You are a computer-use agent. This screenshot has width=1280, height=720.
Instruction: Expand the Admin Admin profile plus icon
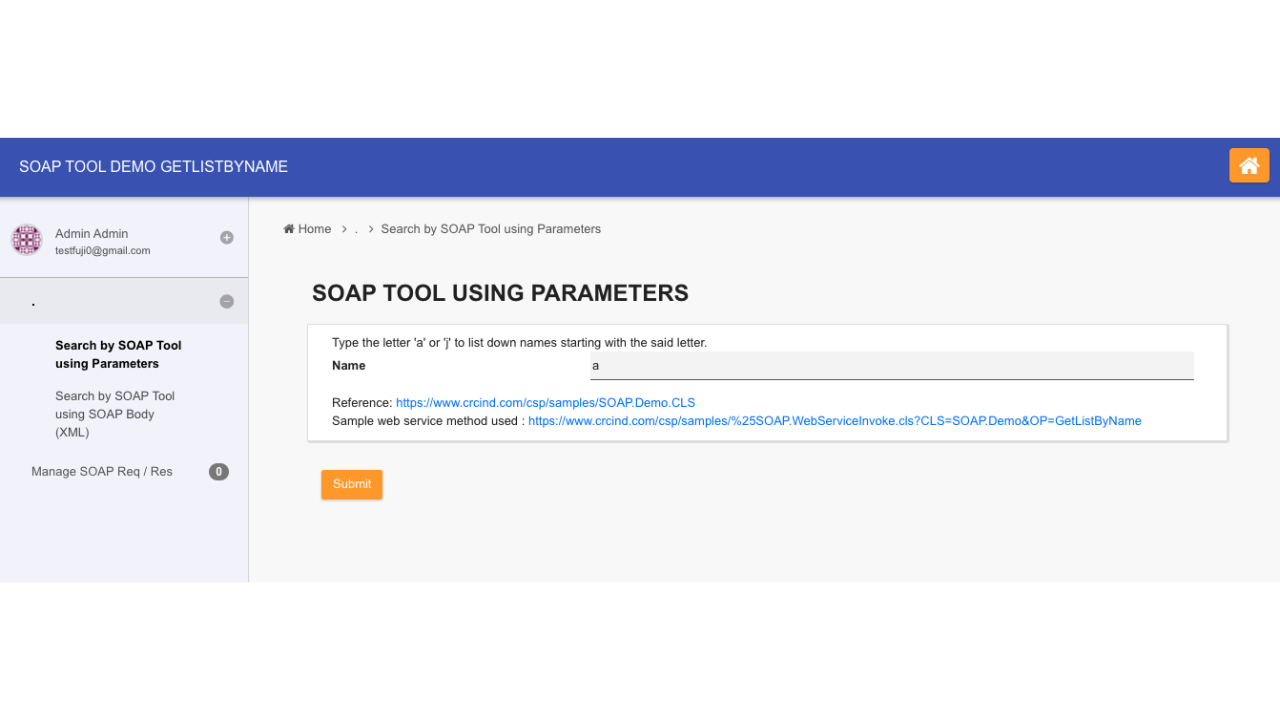tap(227, 238)
